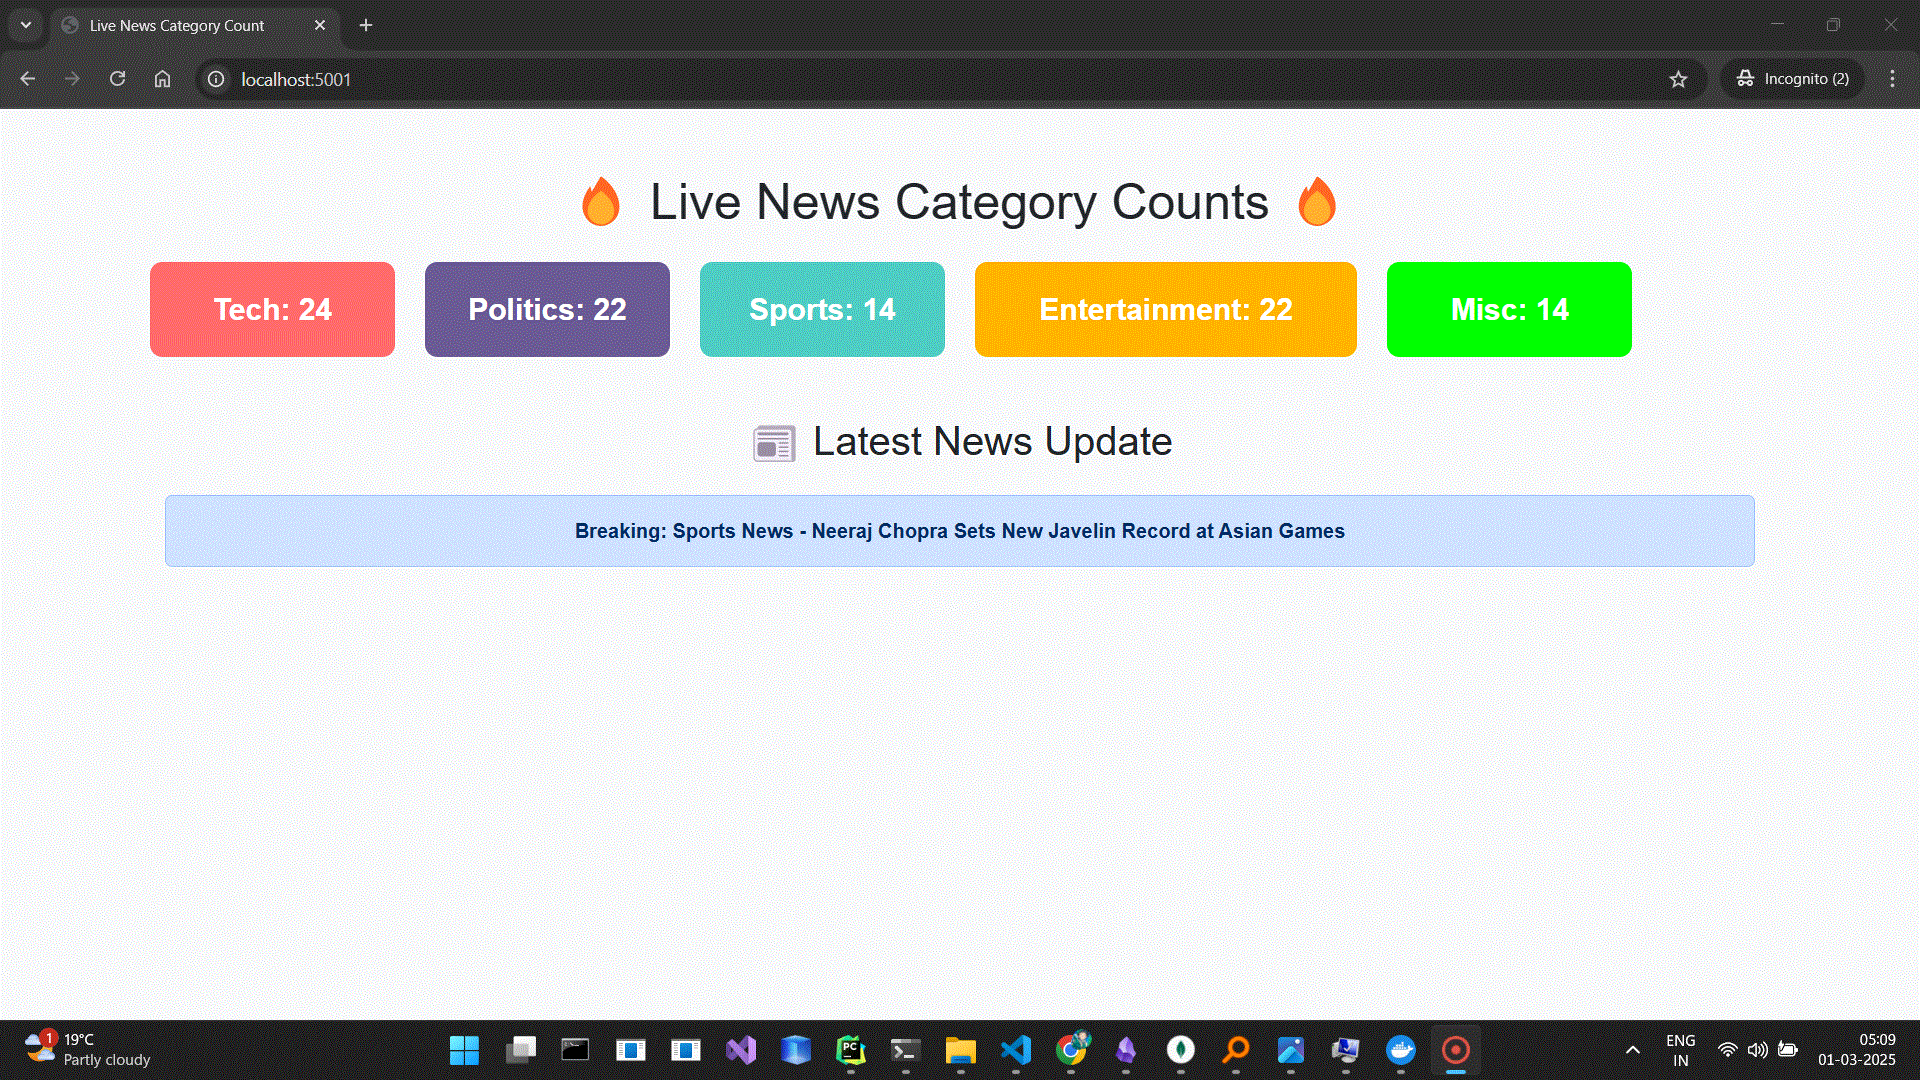Select the Sports: 14 teal card

(x=822, y=309)
